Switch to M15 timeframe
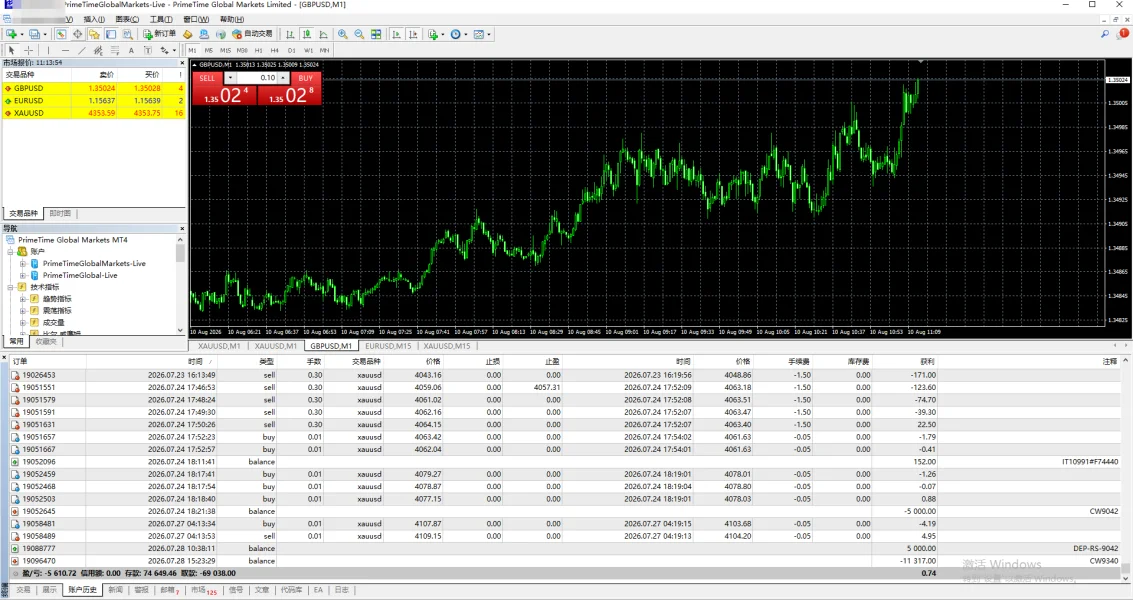This screenshot has width=1133, height=600. [x=225, y=51]
